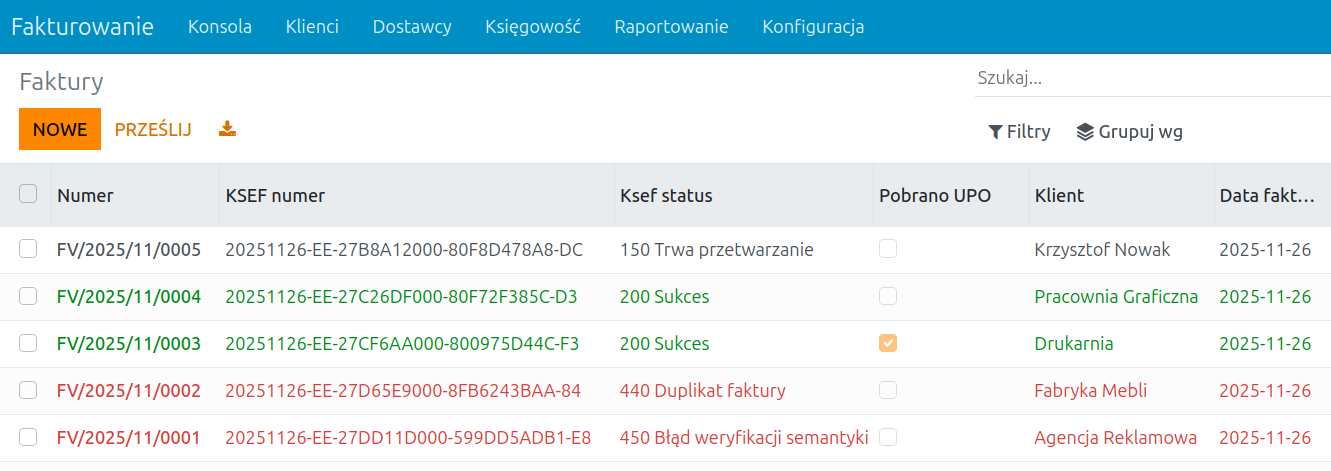1331x471 pixels.
Task: Toggle Pobrano UPO checkbox for Drukarnia
Action: (x=888, y=343)
